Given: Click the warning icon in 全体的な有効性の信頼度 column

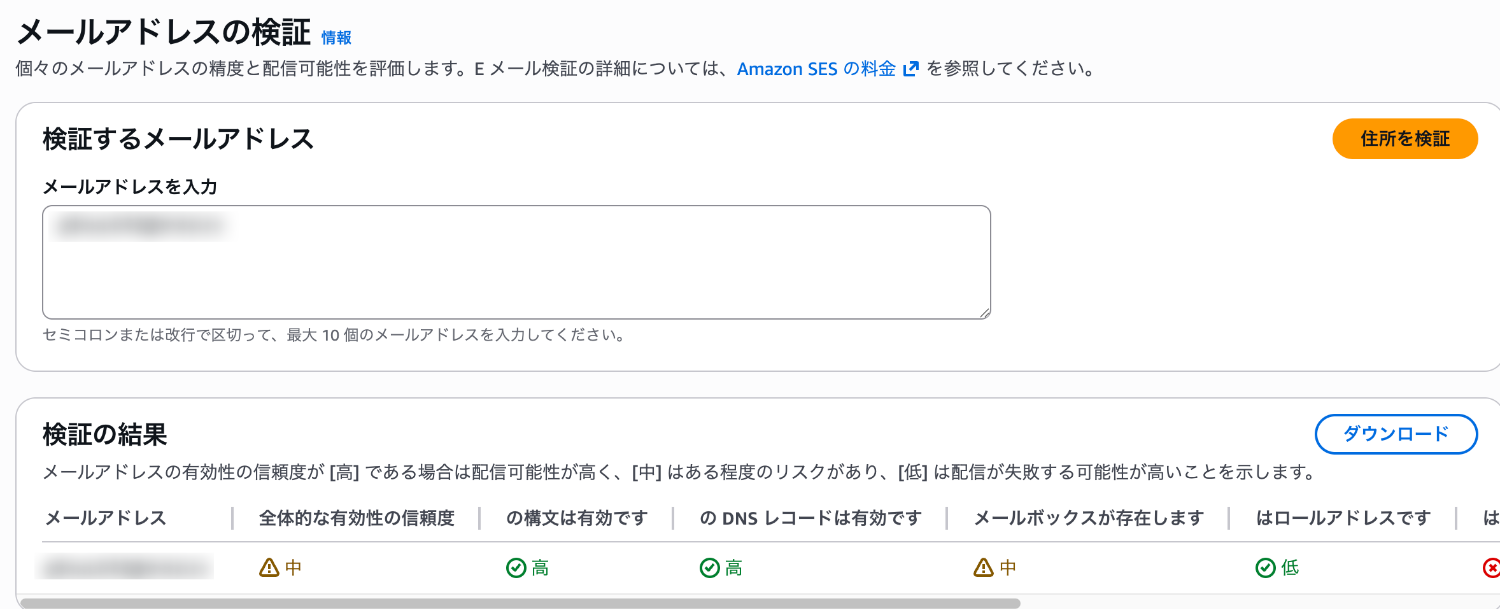Looking at the screenshot, I should point(269,568).
